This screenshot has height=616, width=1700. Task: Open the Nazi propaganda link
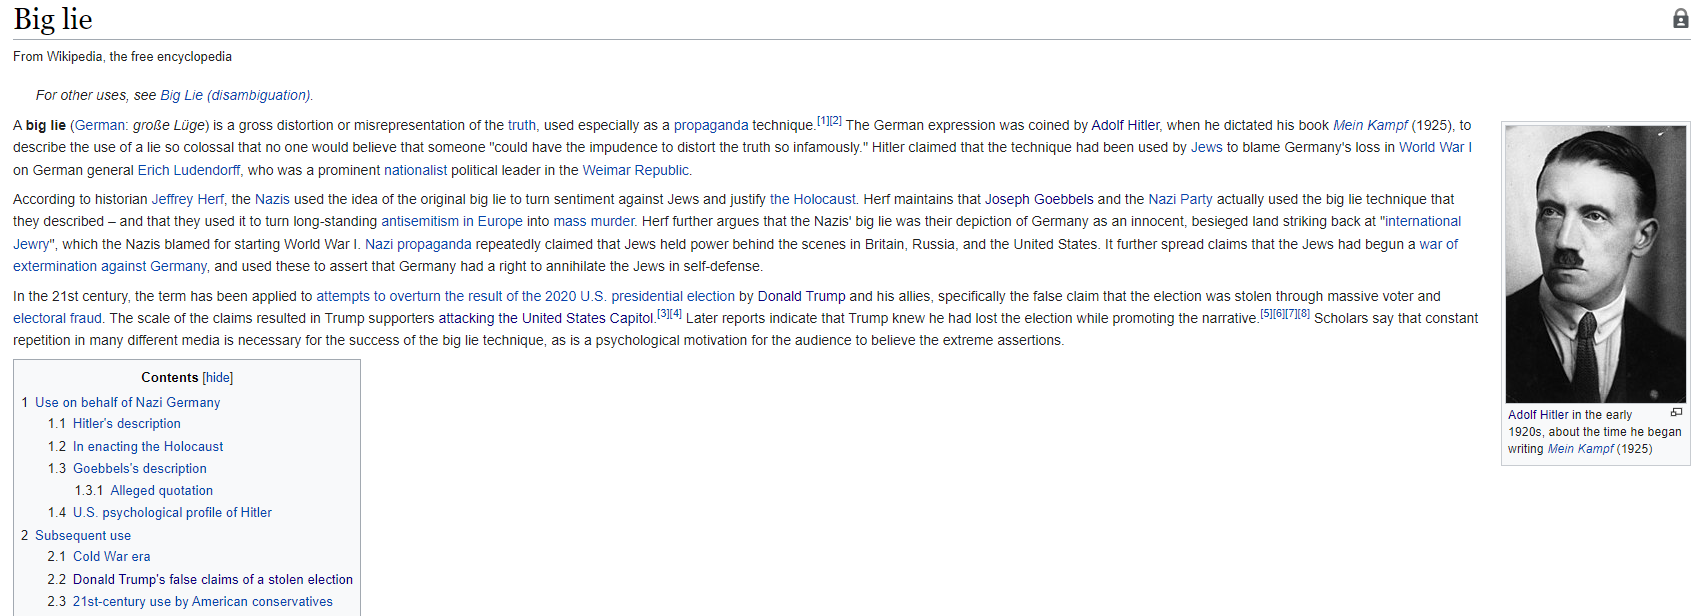coord(418,244)
